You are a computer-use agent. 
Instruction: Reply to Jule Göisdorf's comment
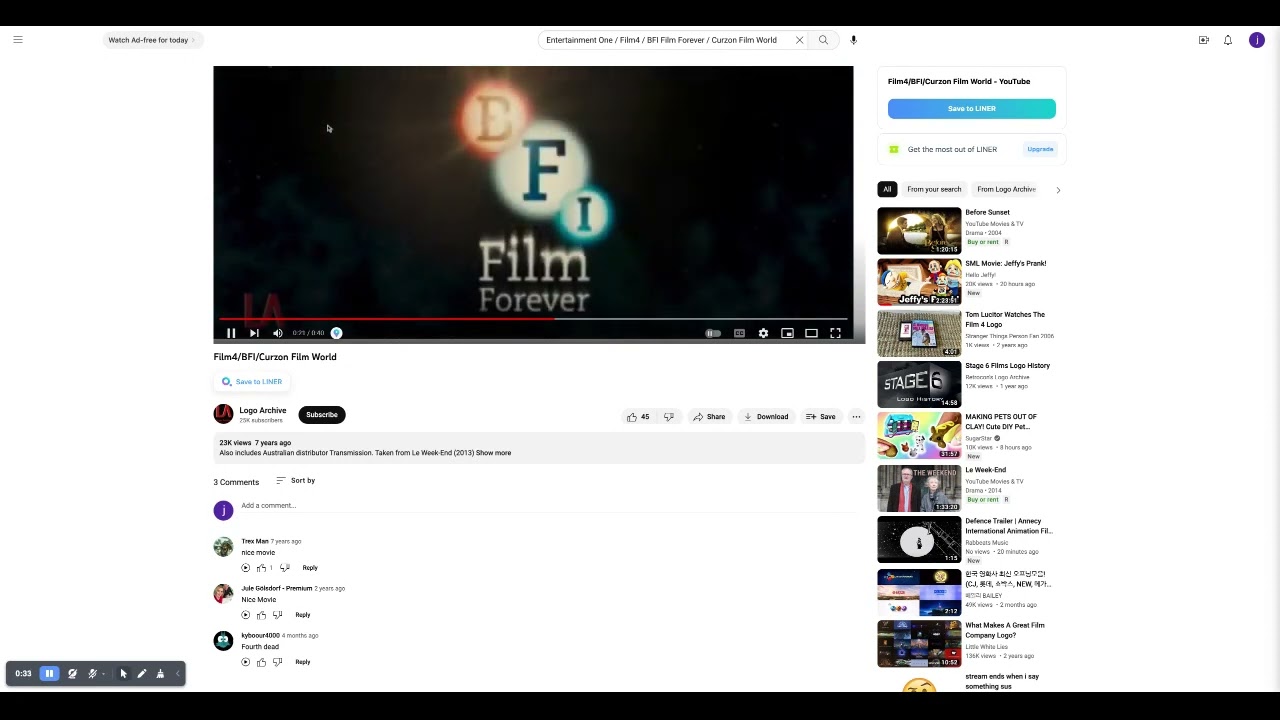coord(303,615)
